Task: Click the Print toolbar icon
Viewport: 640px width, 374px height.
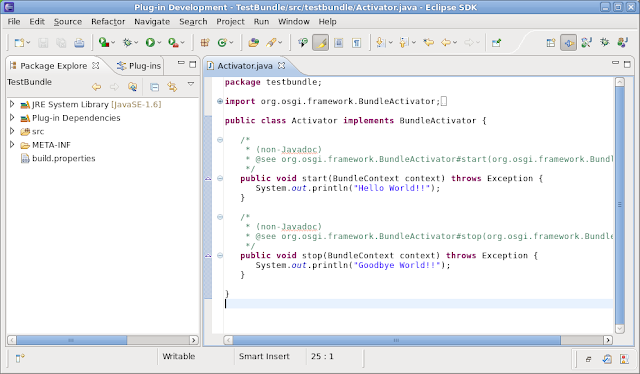Action: tap(79, 42)
